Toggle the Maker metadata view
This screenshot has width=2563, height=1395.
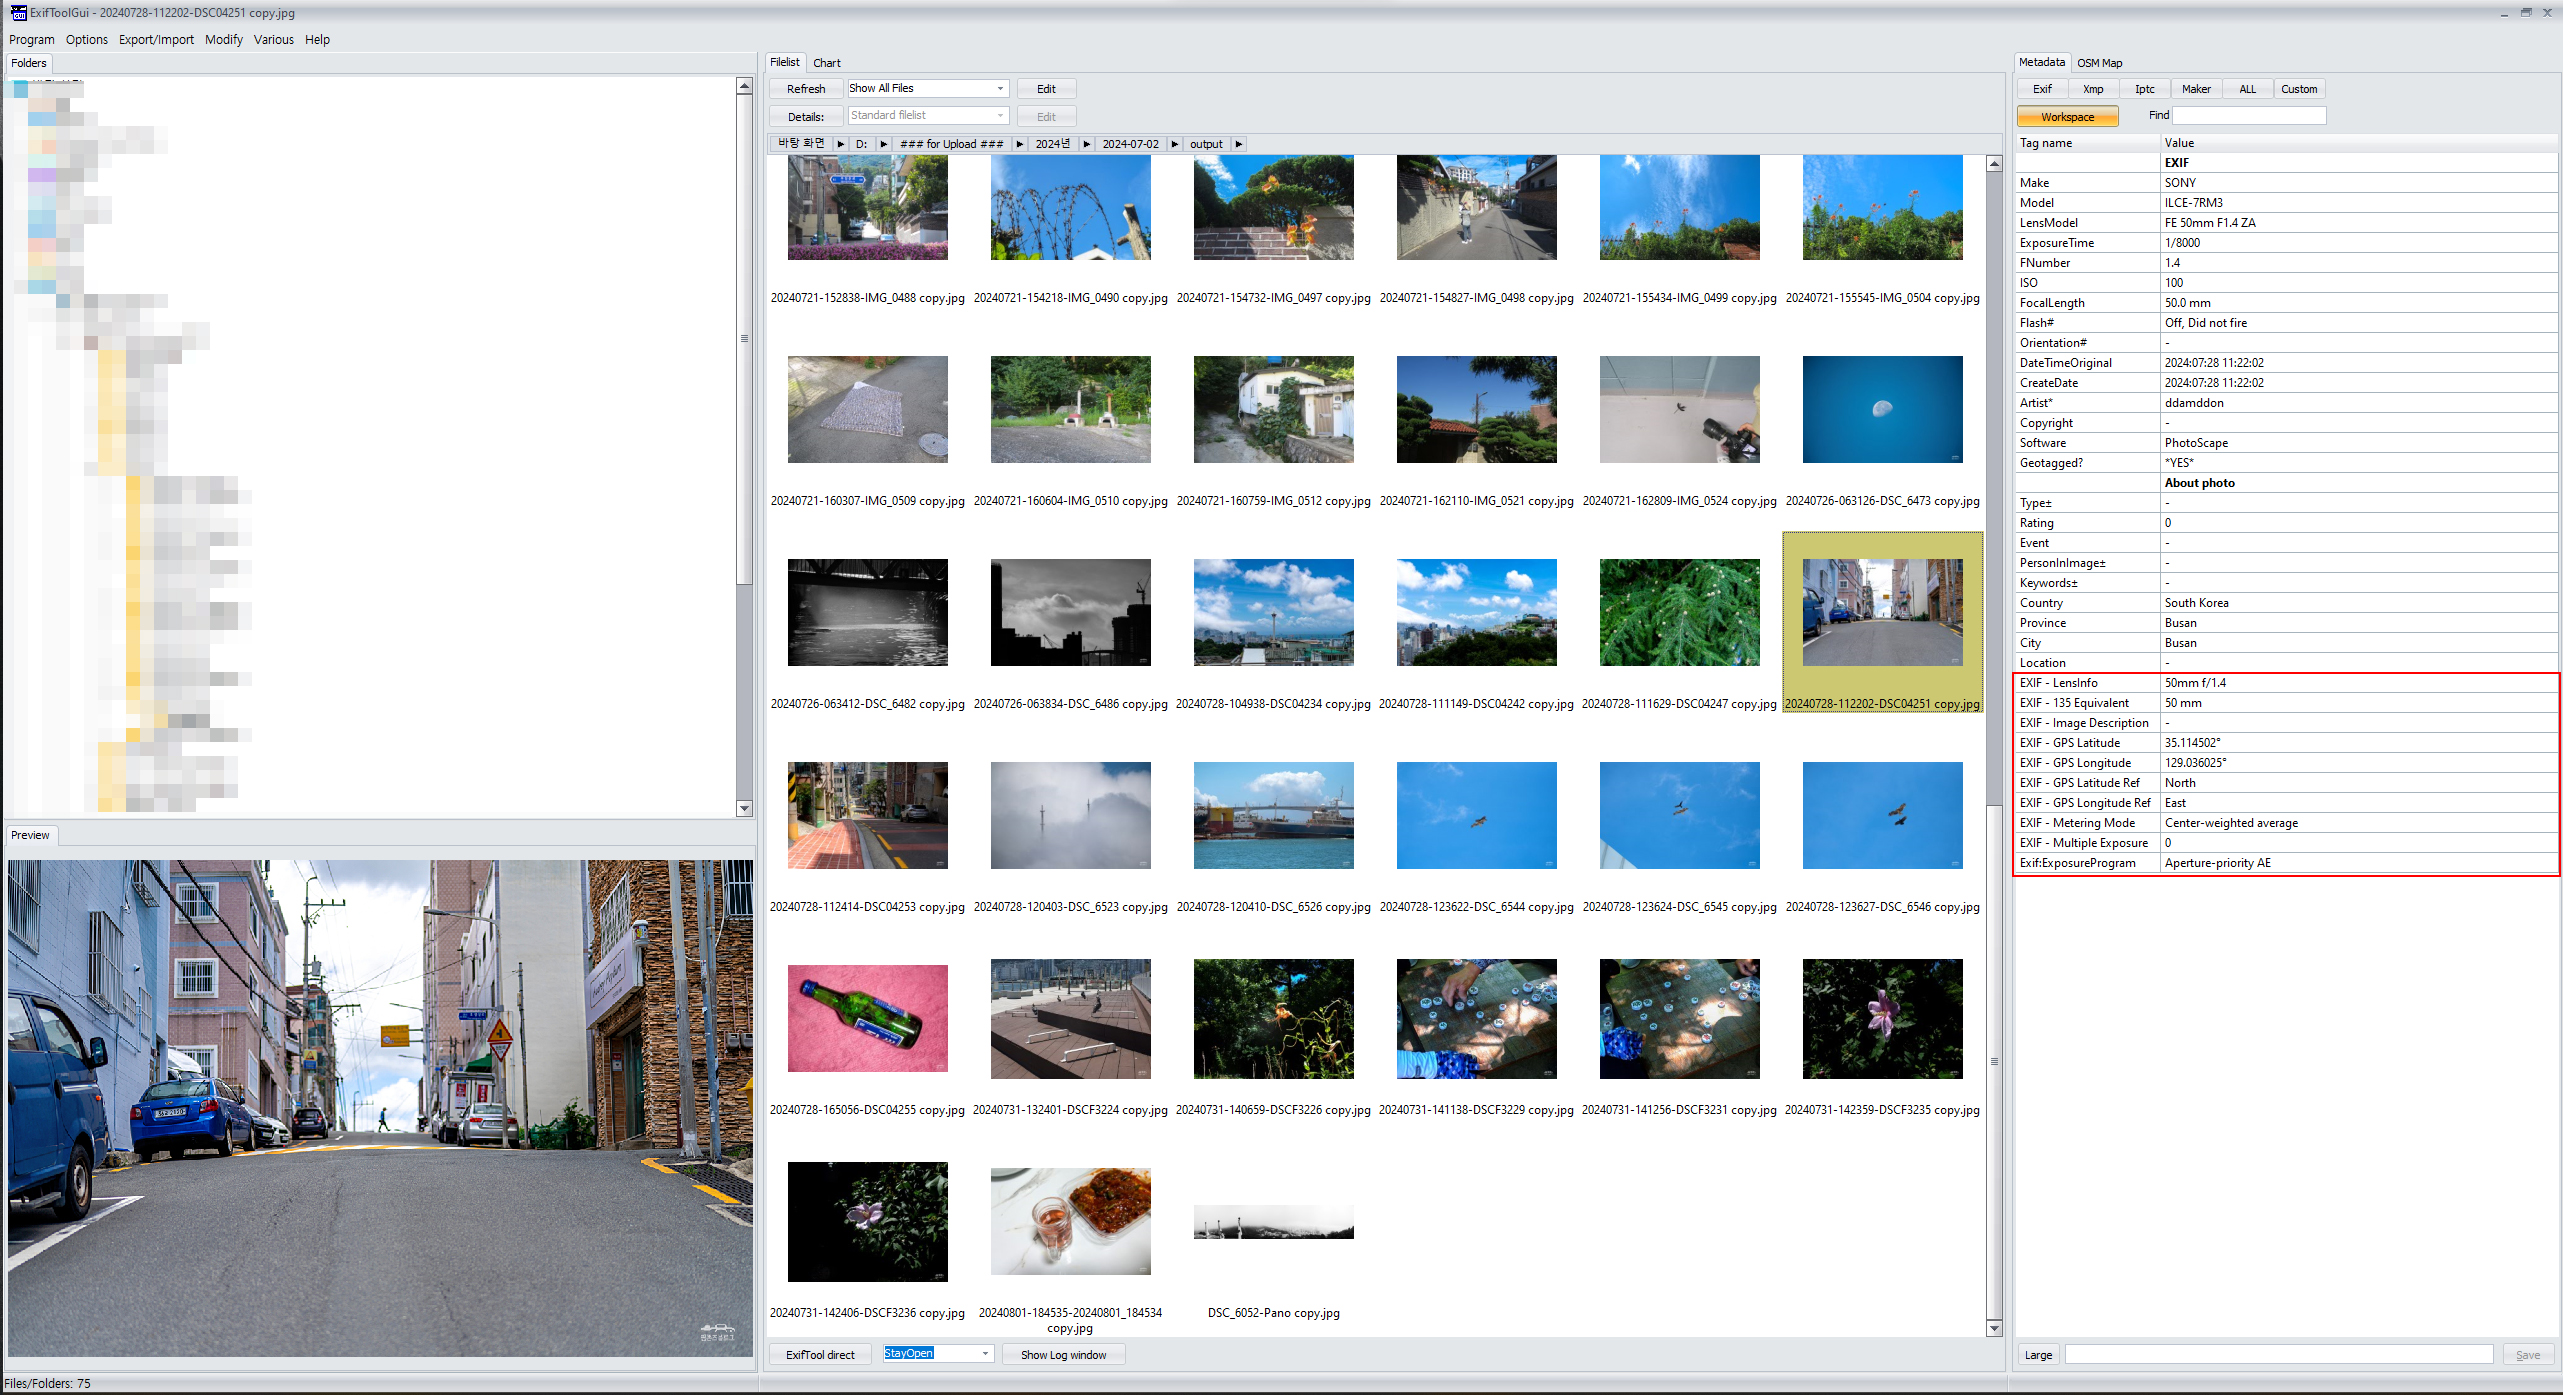point(2196,89)
